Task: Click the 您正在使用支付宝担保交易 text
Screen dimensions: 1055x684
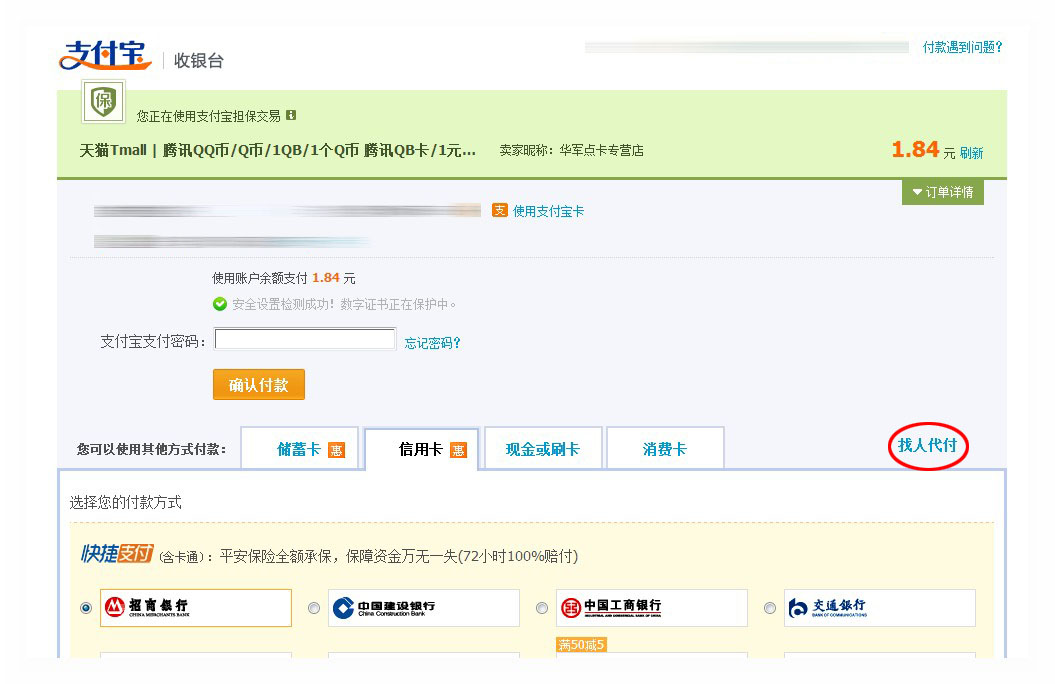Action: tap(209, 116)
